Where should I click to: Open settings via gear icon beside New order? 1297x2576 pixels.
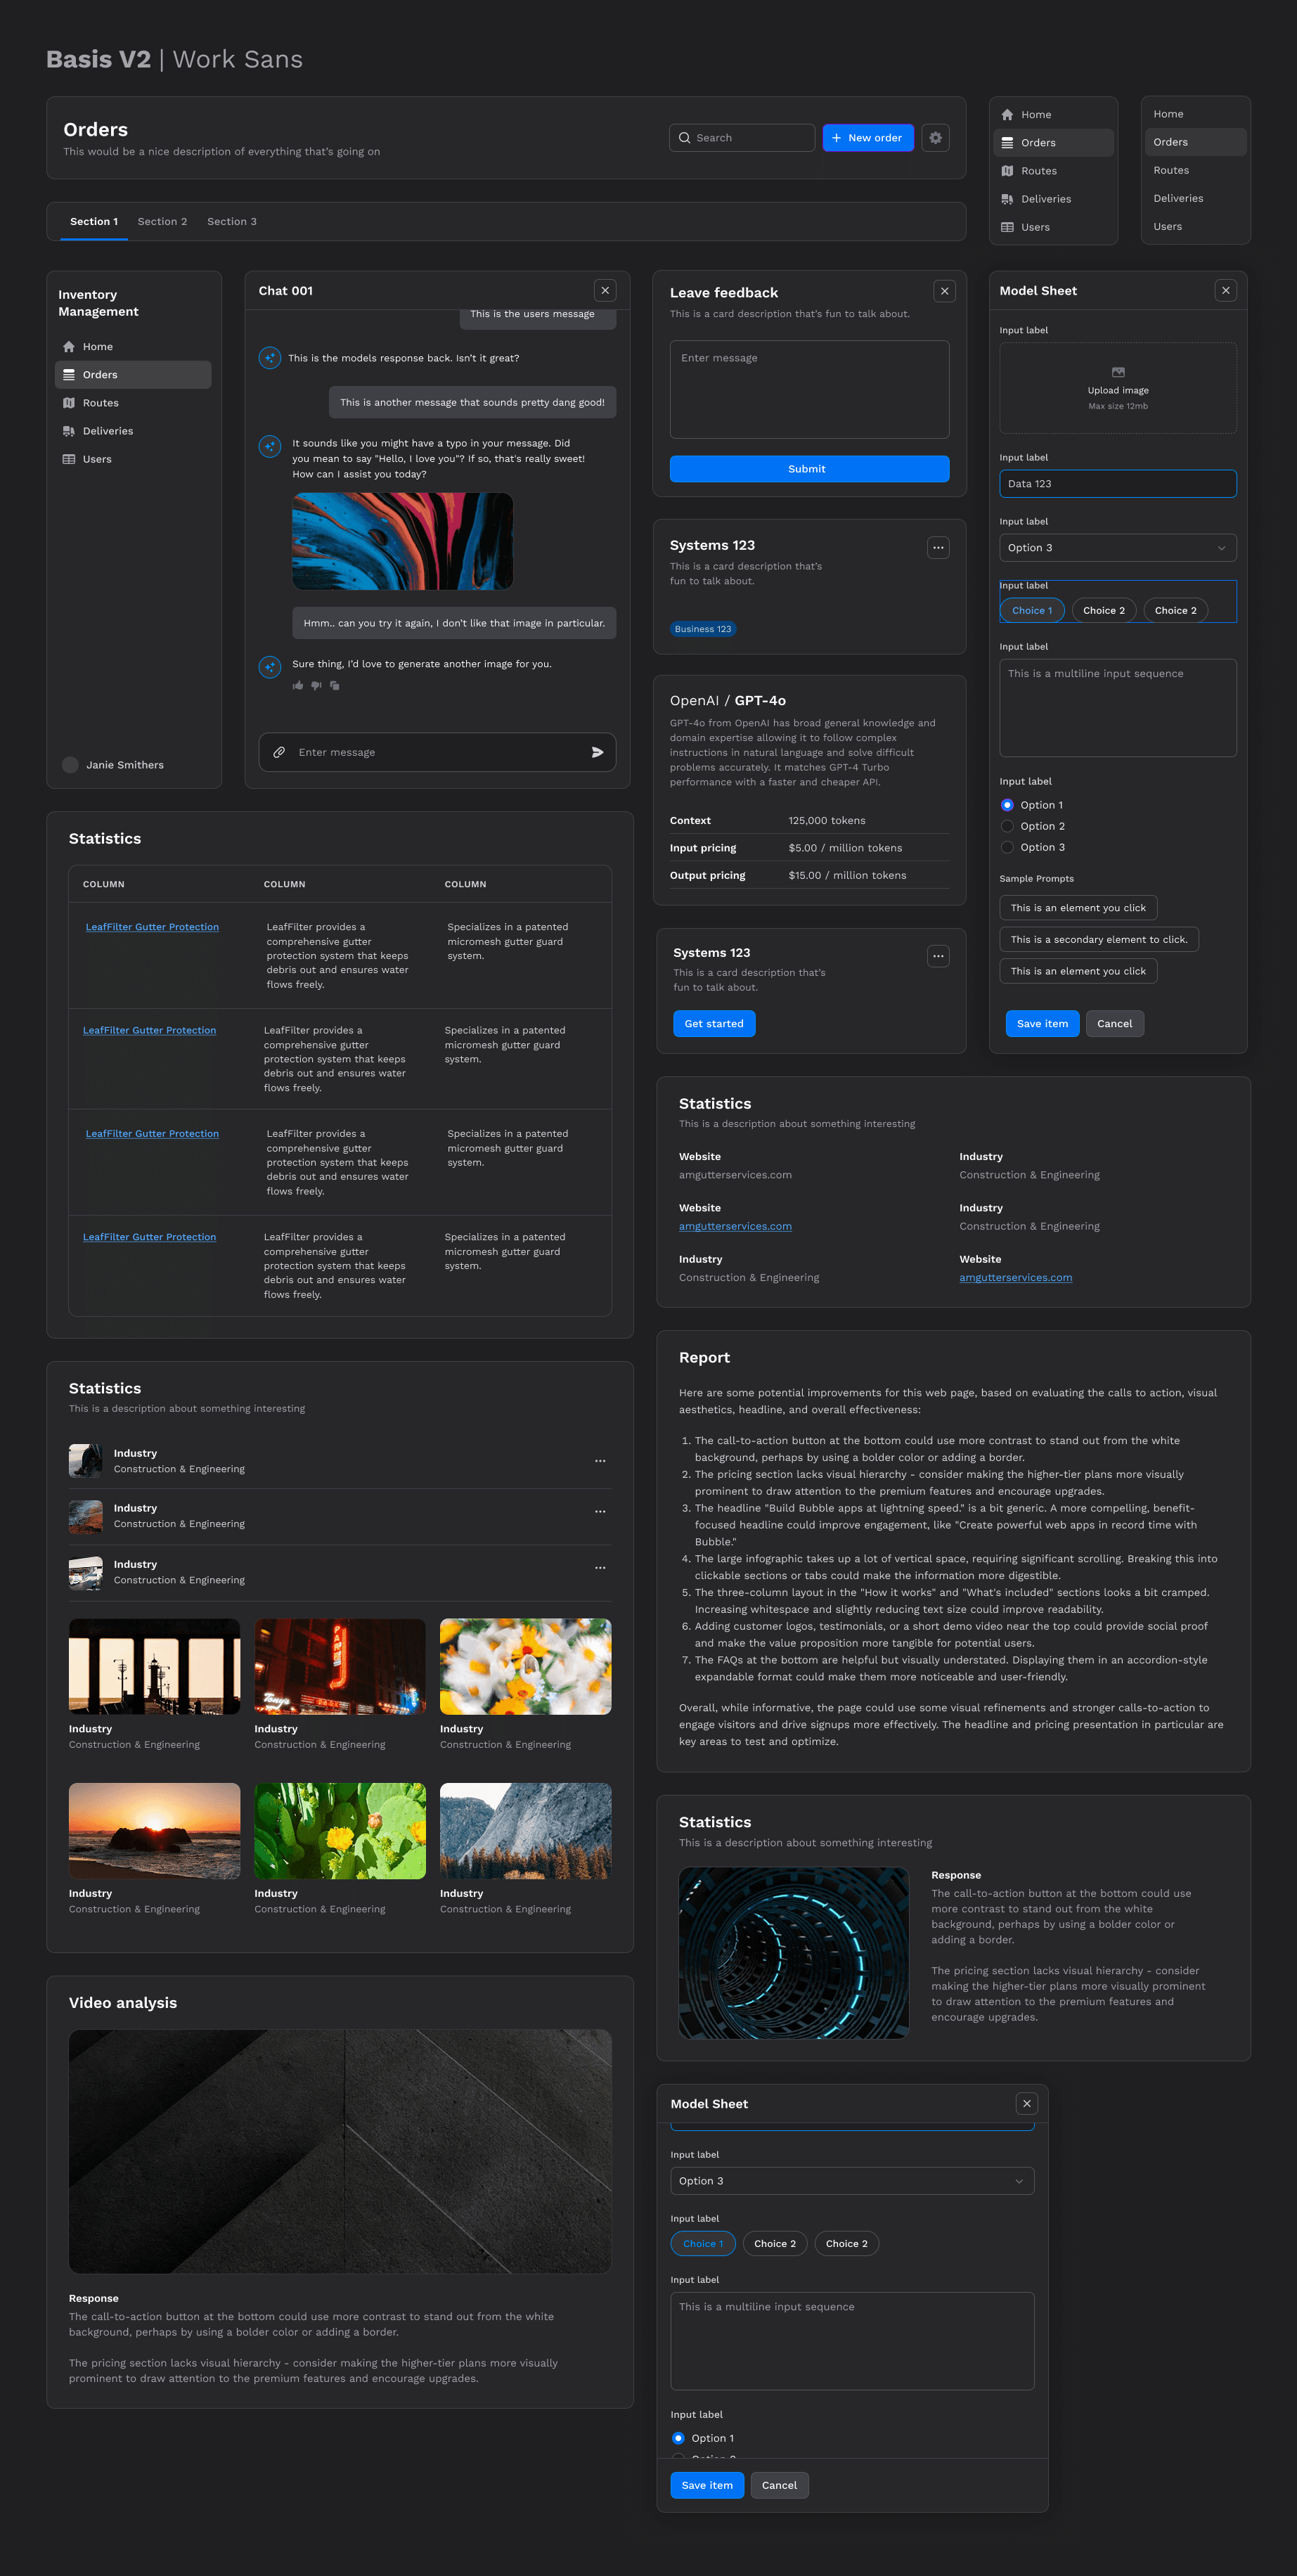click(935, 138)
